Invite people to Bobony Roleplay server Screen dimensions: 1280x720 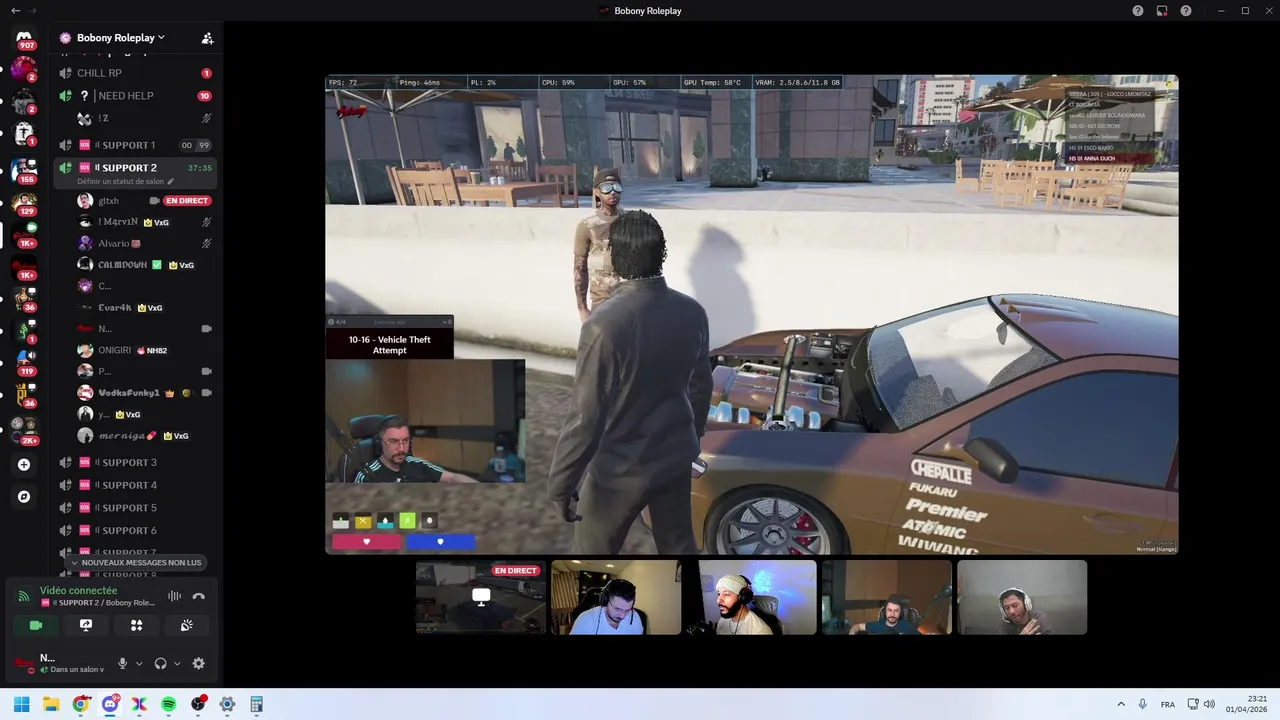(207, 38)
